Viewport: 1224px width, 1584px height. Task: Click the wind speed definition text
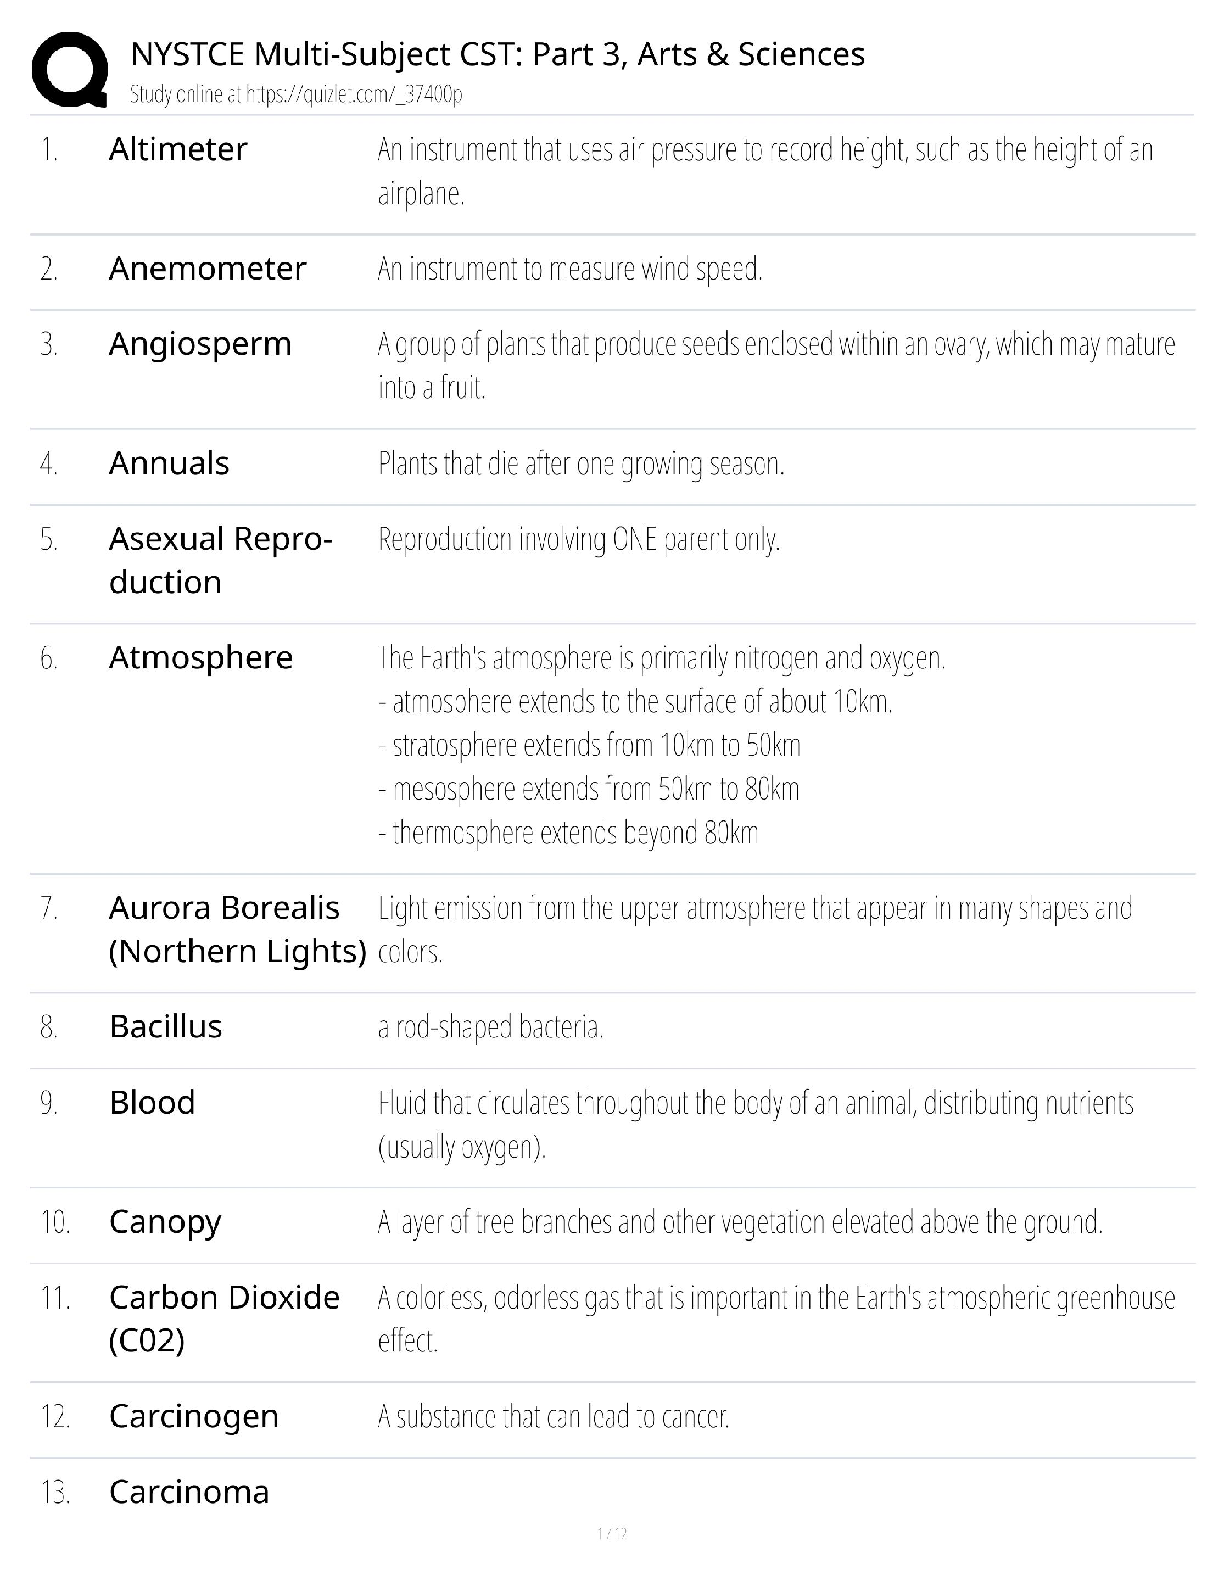pos(570,269)
